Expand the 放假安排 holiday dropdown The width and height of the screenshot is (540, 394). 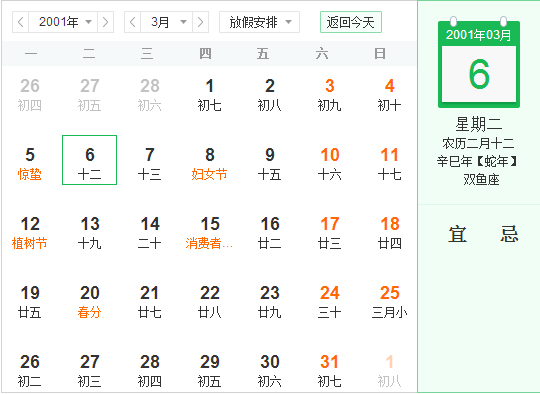259,22
